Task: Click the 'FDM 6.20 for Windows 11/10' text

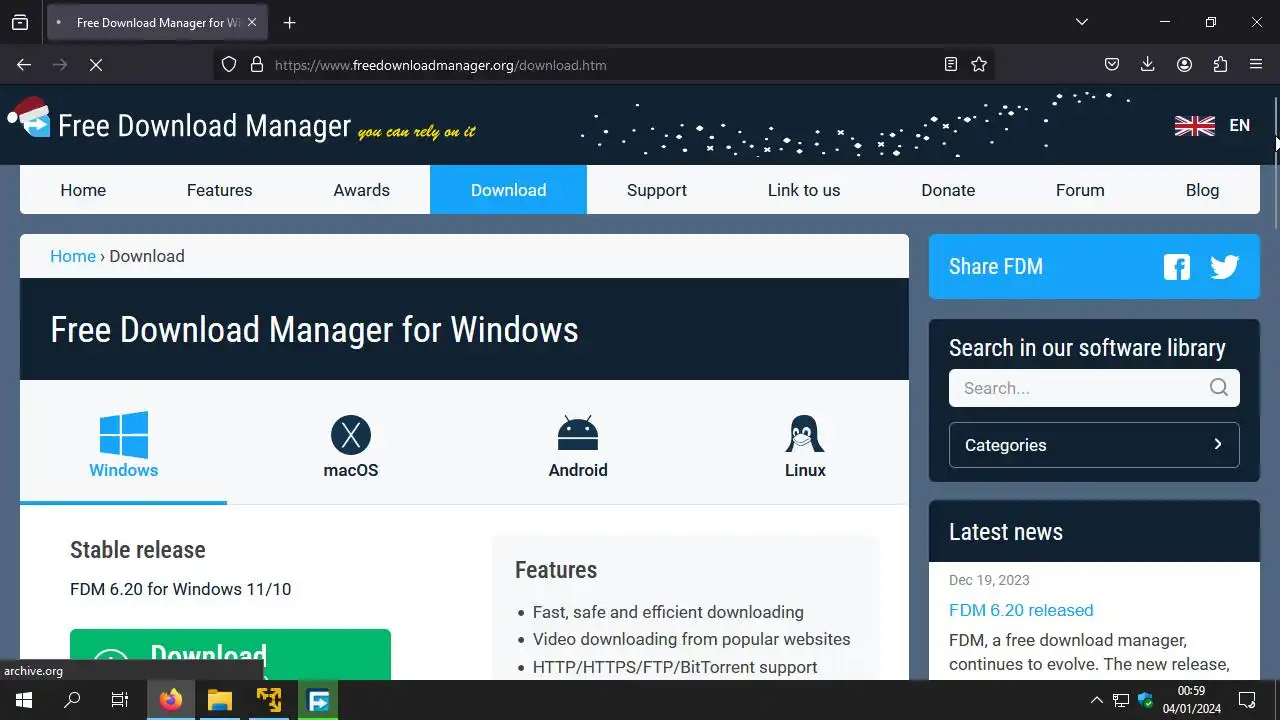Action: [x=180, y=589]
